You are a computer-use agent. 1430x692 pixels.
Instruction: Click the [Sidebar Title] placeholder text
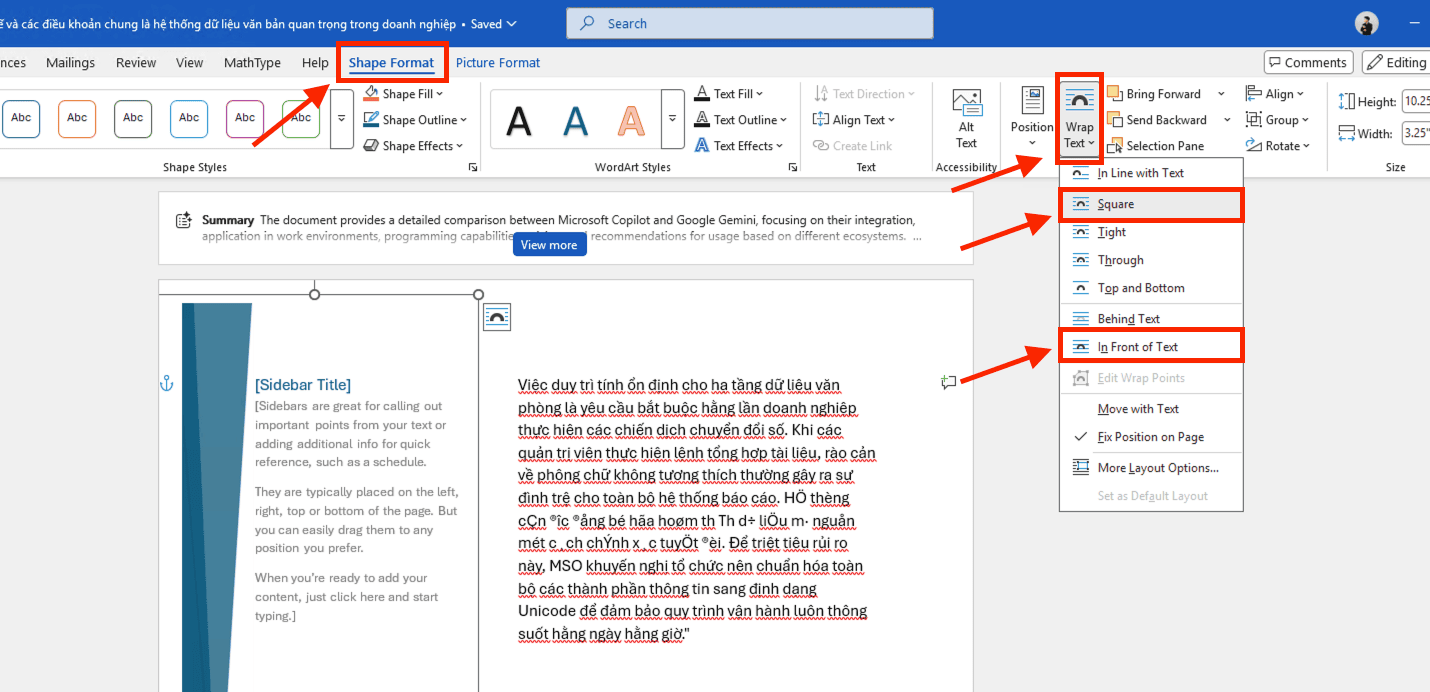(303, 385)
